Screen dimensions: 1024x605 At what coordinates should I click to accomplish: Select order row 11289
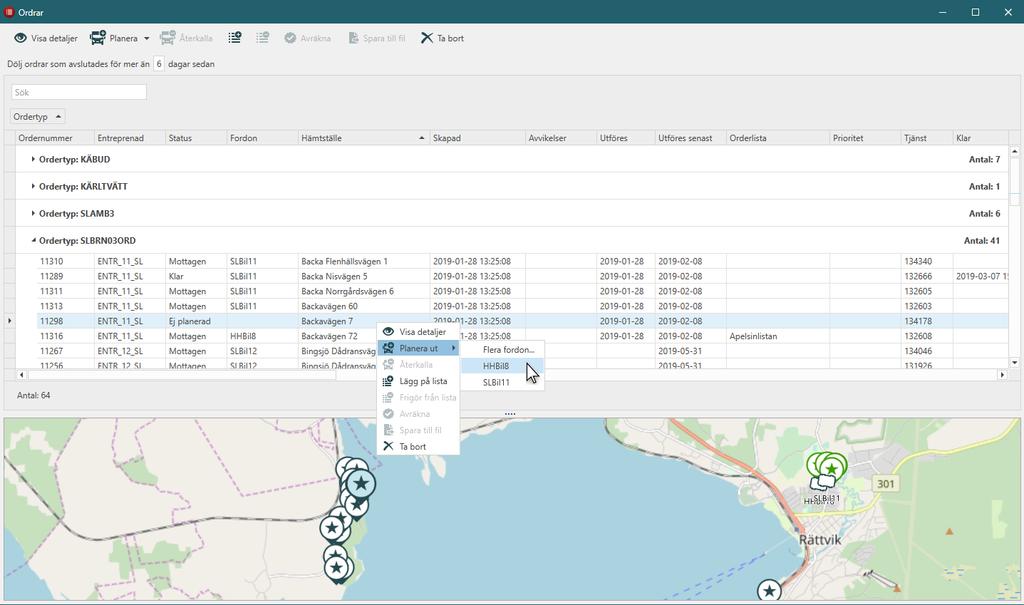click(522, 276)
